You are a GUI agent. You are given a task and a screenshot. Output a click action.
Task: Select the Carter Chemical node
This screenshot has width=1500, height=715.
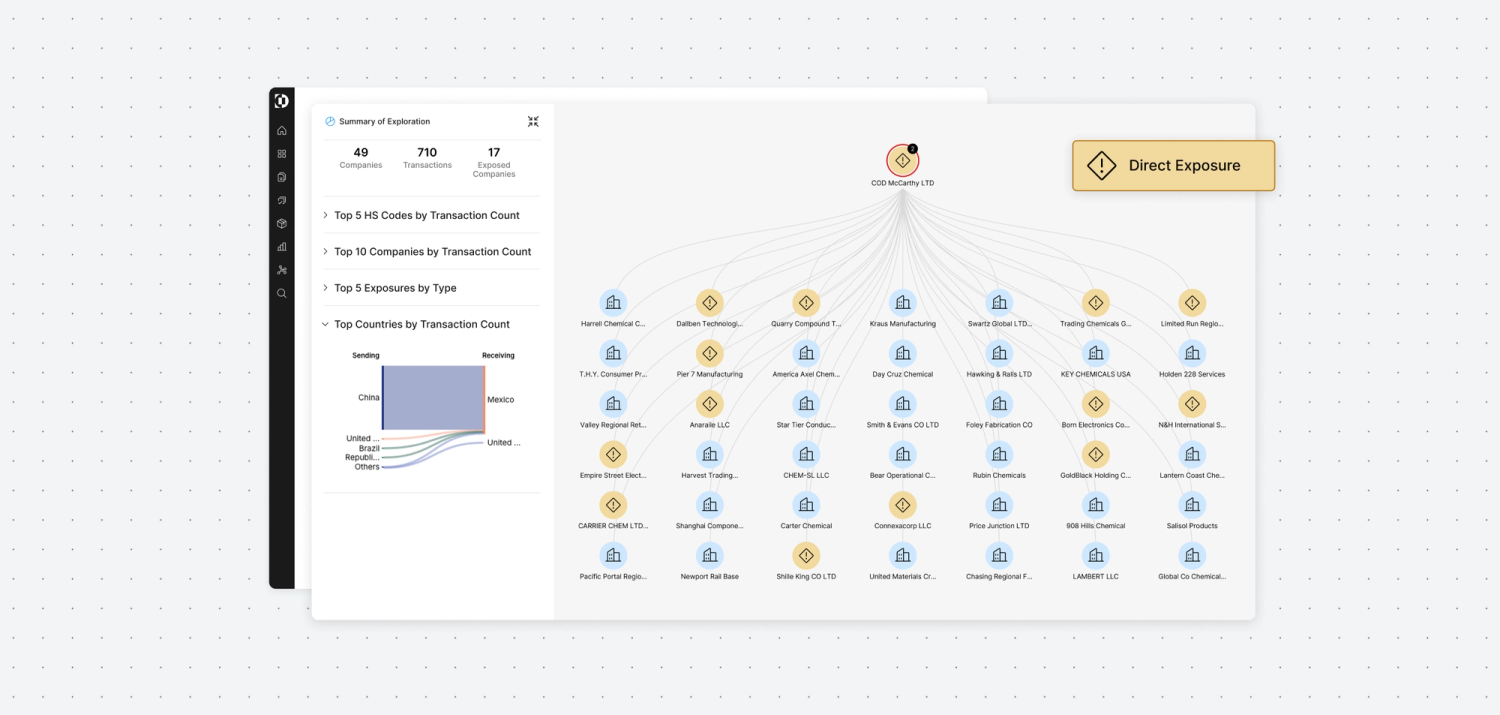[x=806, y=505]
